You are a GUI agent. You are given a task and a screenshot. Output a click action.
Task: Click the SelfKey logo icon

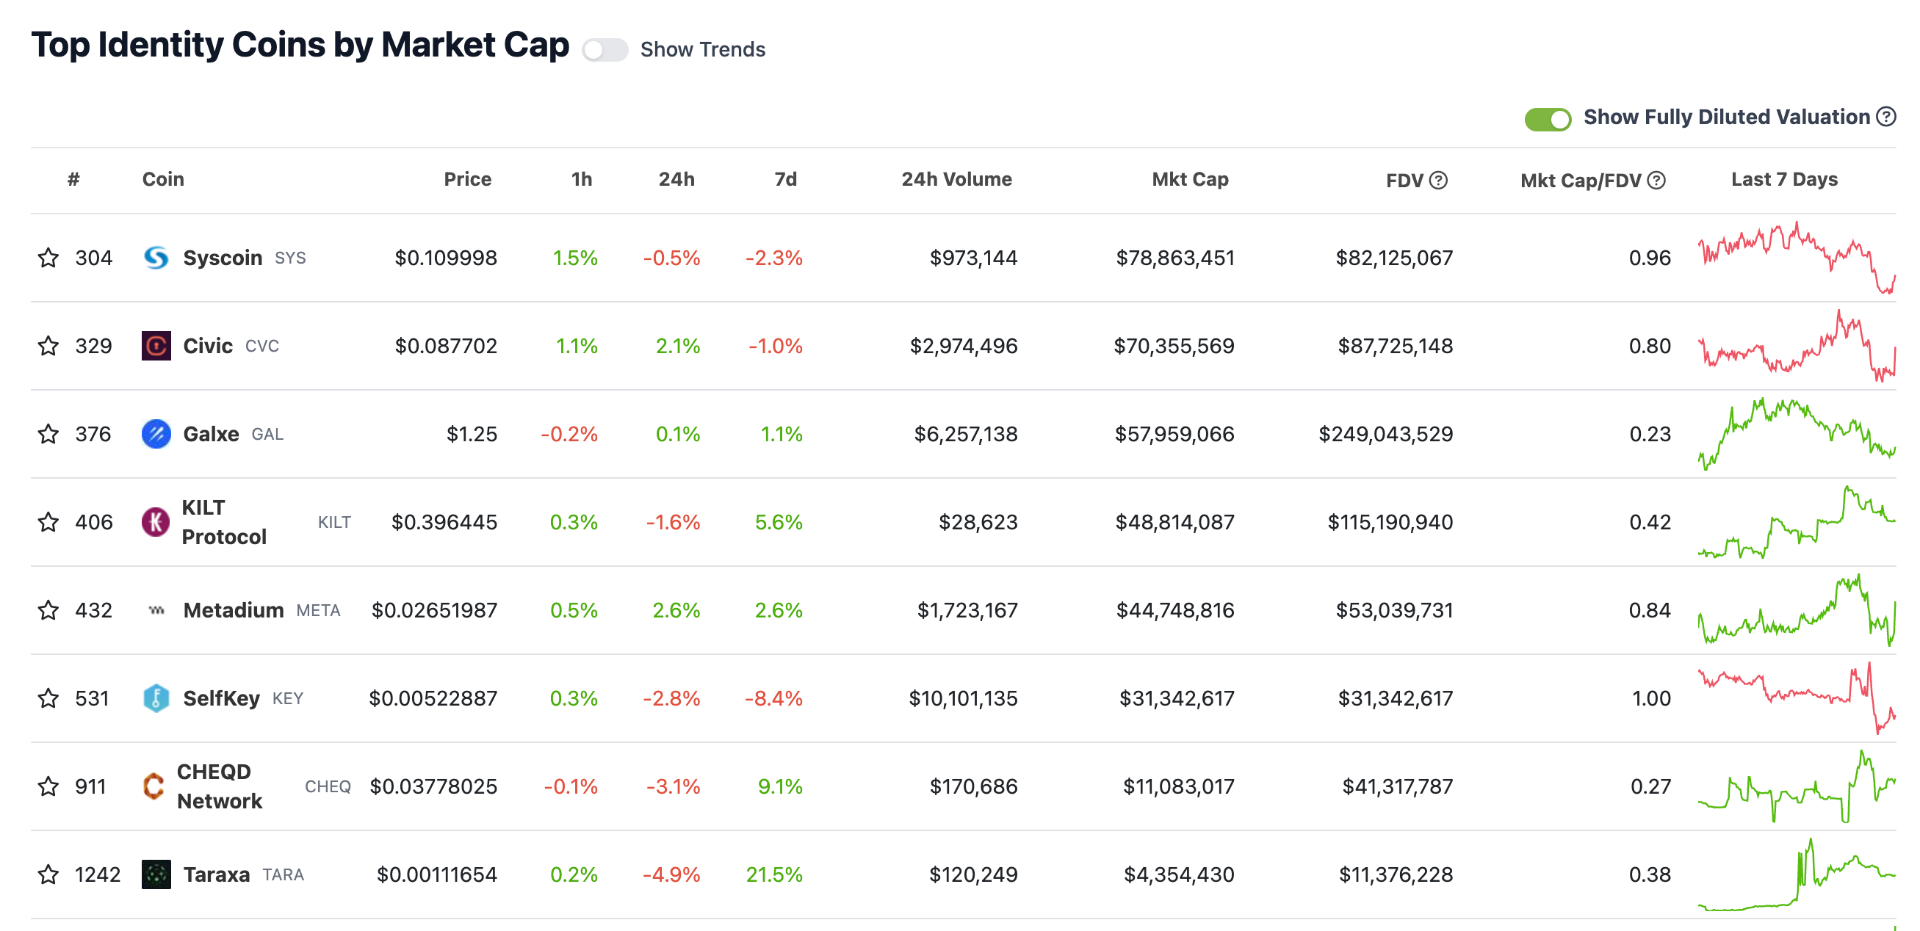tap(156, 698)
